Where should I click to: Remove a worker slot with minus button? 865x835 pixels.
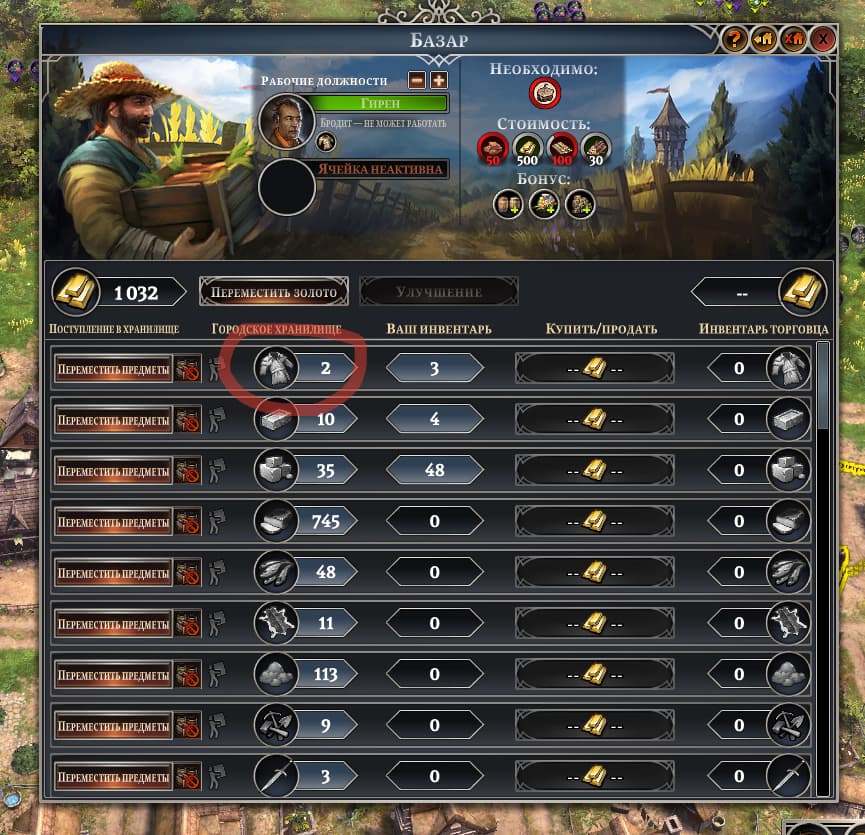pyautogui.click(x=417, y=81)
